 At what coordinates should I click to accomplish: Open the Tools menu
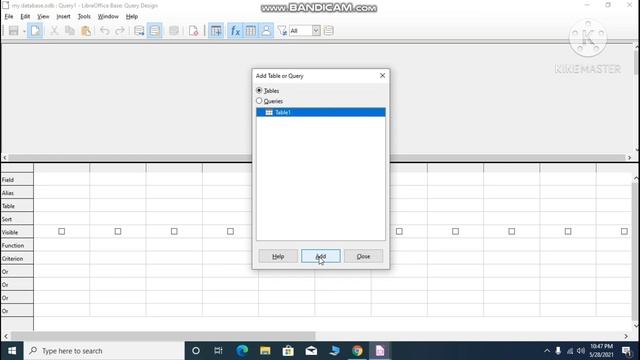tap(84, 16)
